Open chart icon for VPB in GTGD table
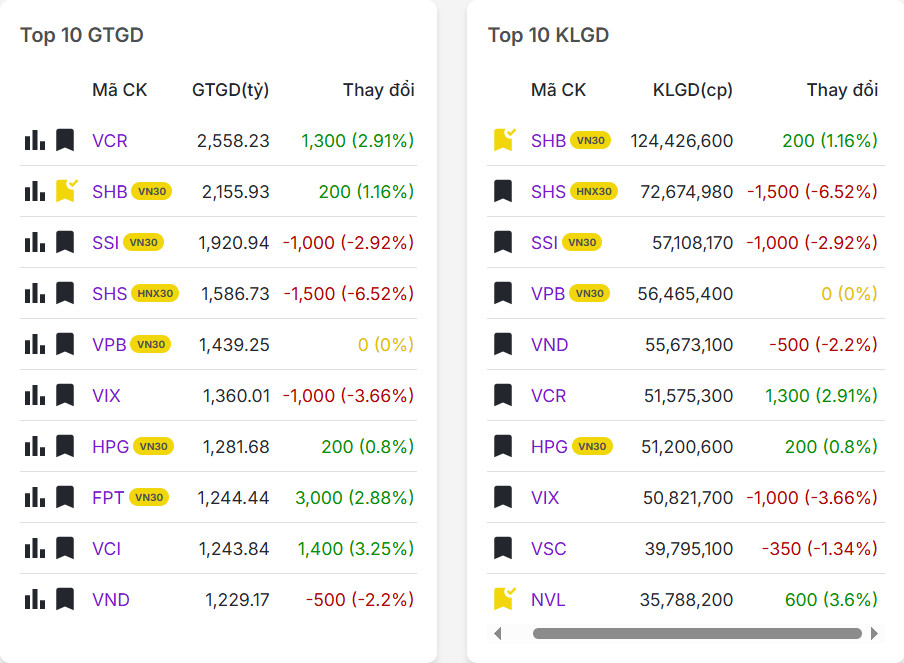904x663 pixels. [x=35, y=344]
